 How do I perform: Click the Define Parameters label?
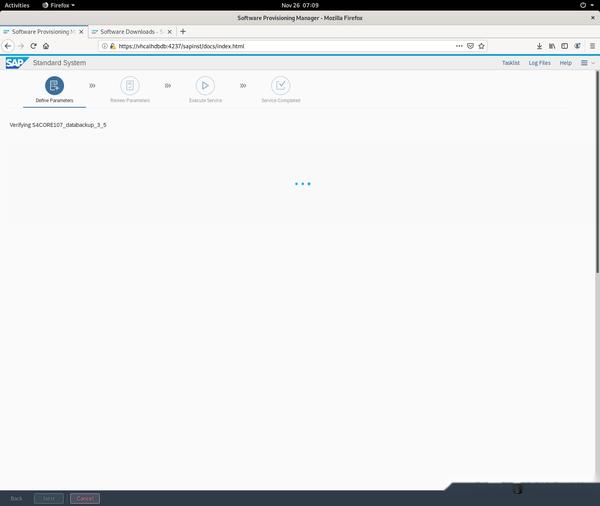[54, 100]
